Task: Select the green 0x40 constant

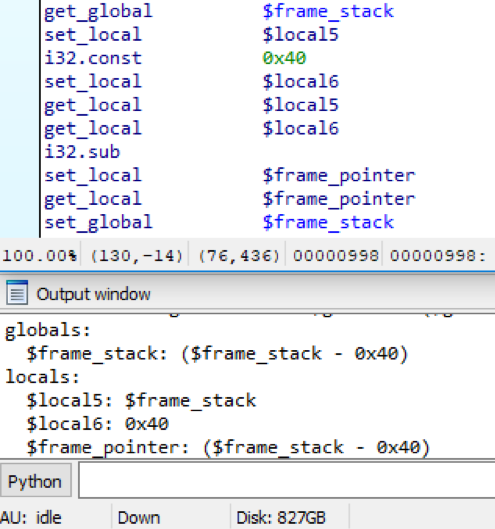Action: pyautogui.click(x=284, y=58)
